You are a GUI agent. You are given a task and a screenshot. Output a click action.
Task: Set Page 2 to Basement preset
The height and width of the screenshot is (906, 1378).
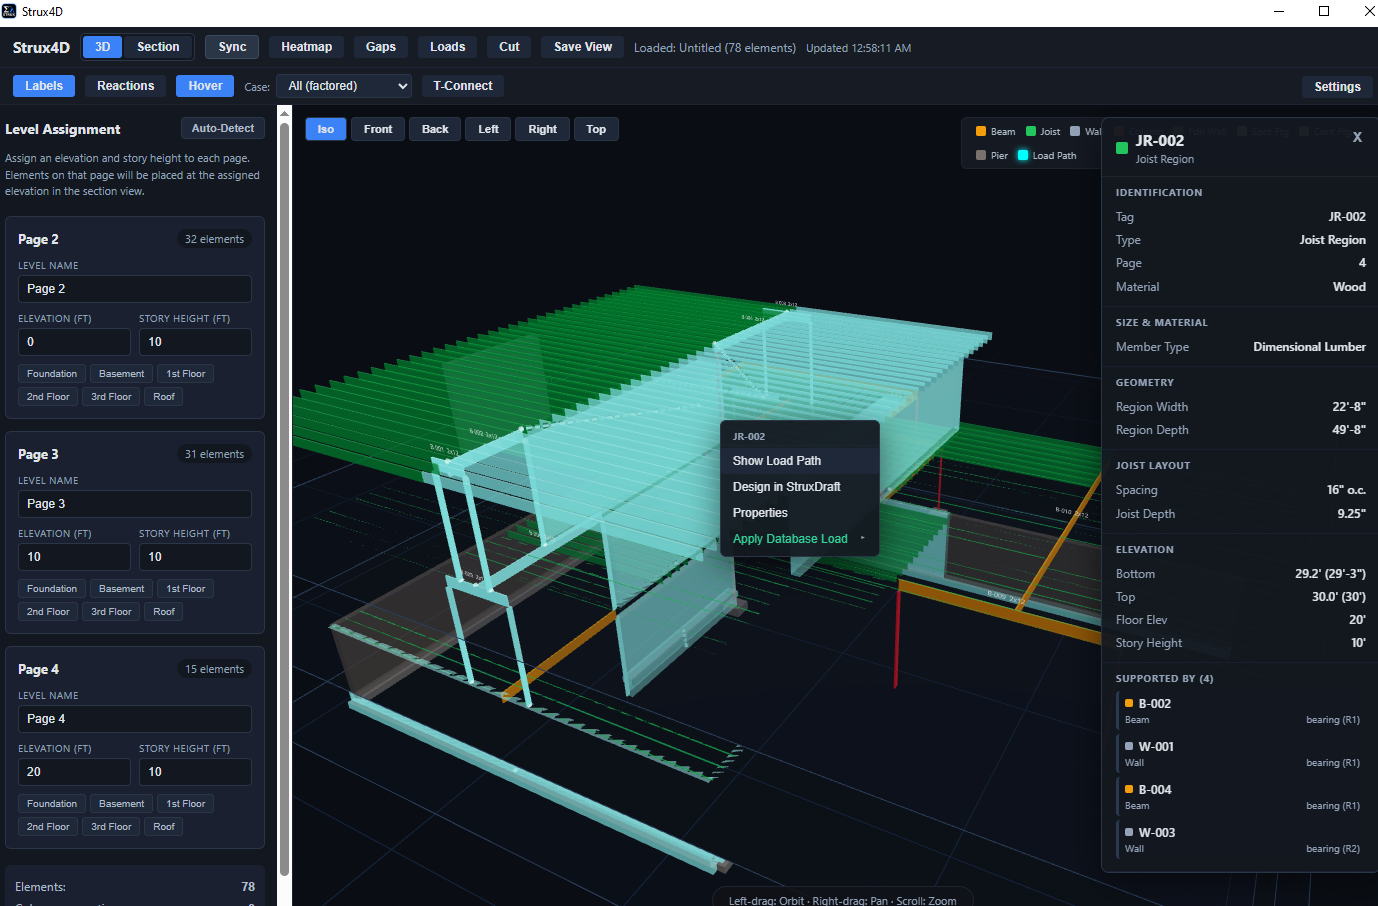(122, 374)
